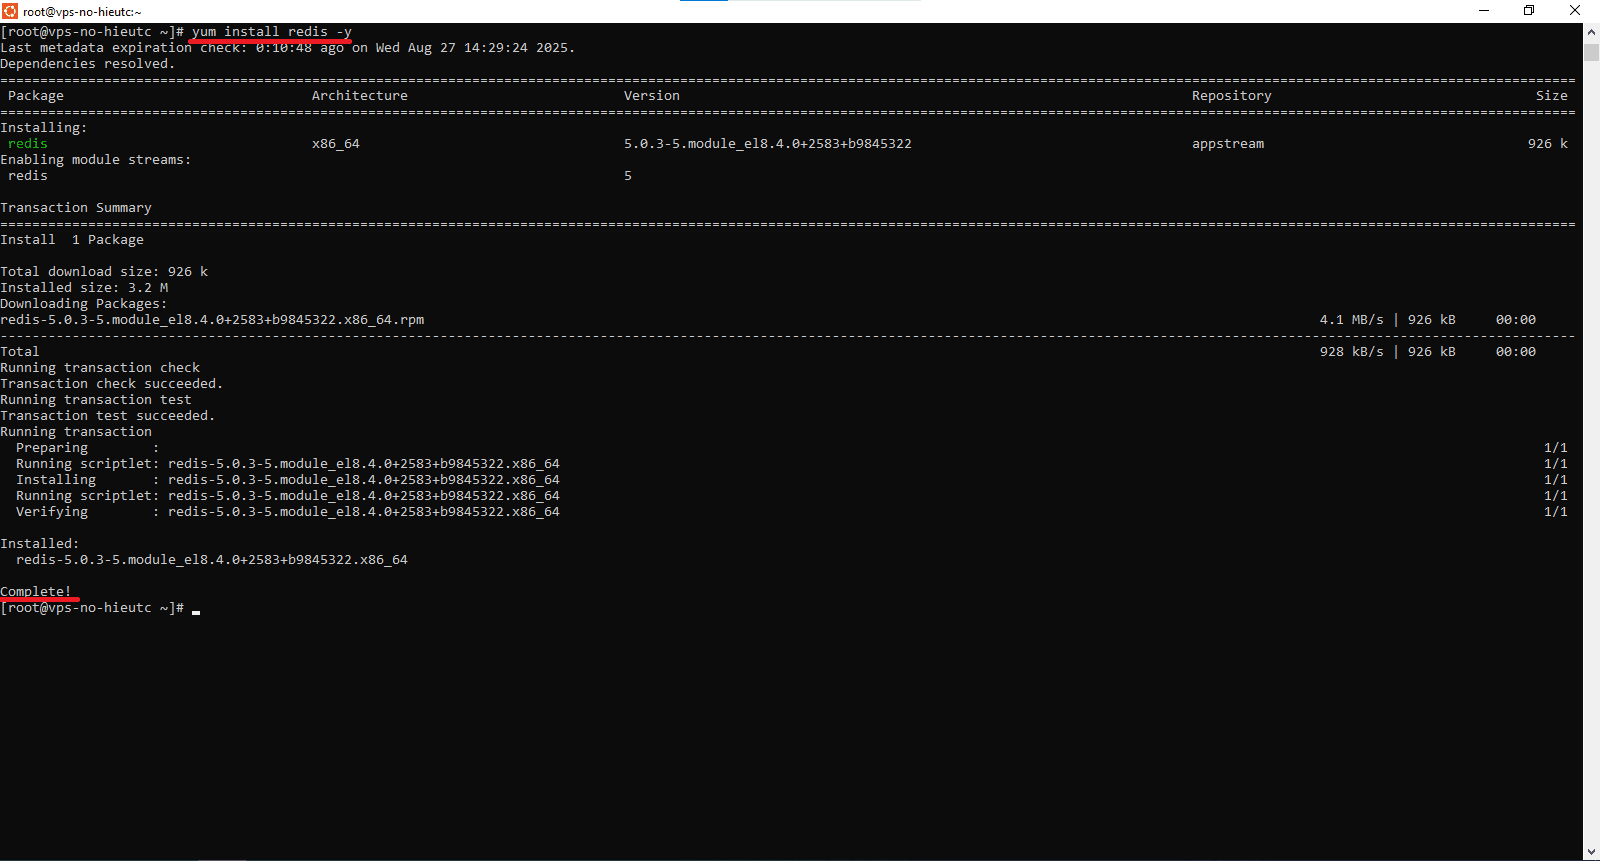Image resolution: width=1600 pixels, height=861 pixels.
Task: Minimize the terminal window
Action: [1484, 11]
